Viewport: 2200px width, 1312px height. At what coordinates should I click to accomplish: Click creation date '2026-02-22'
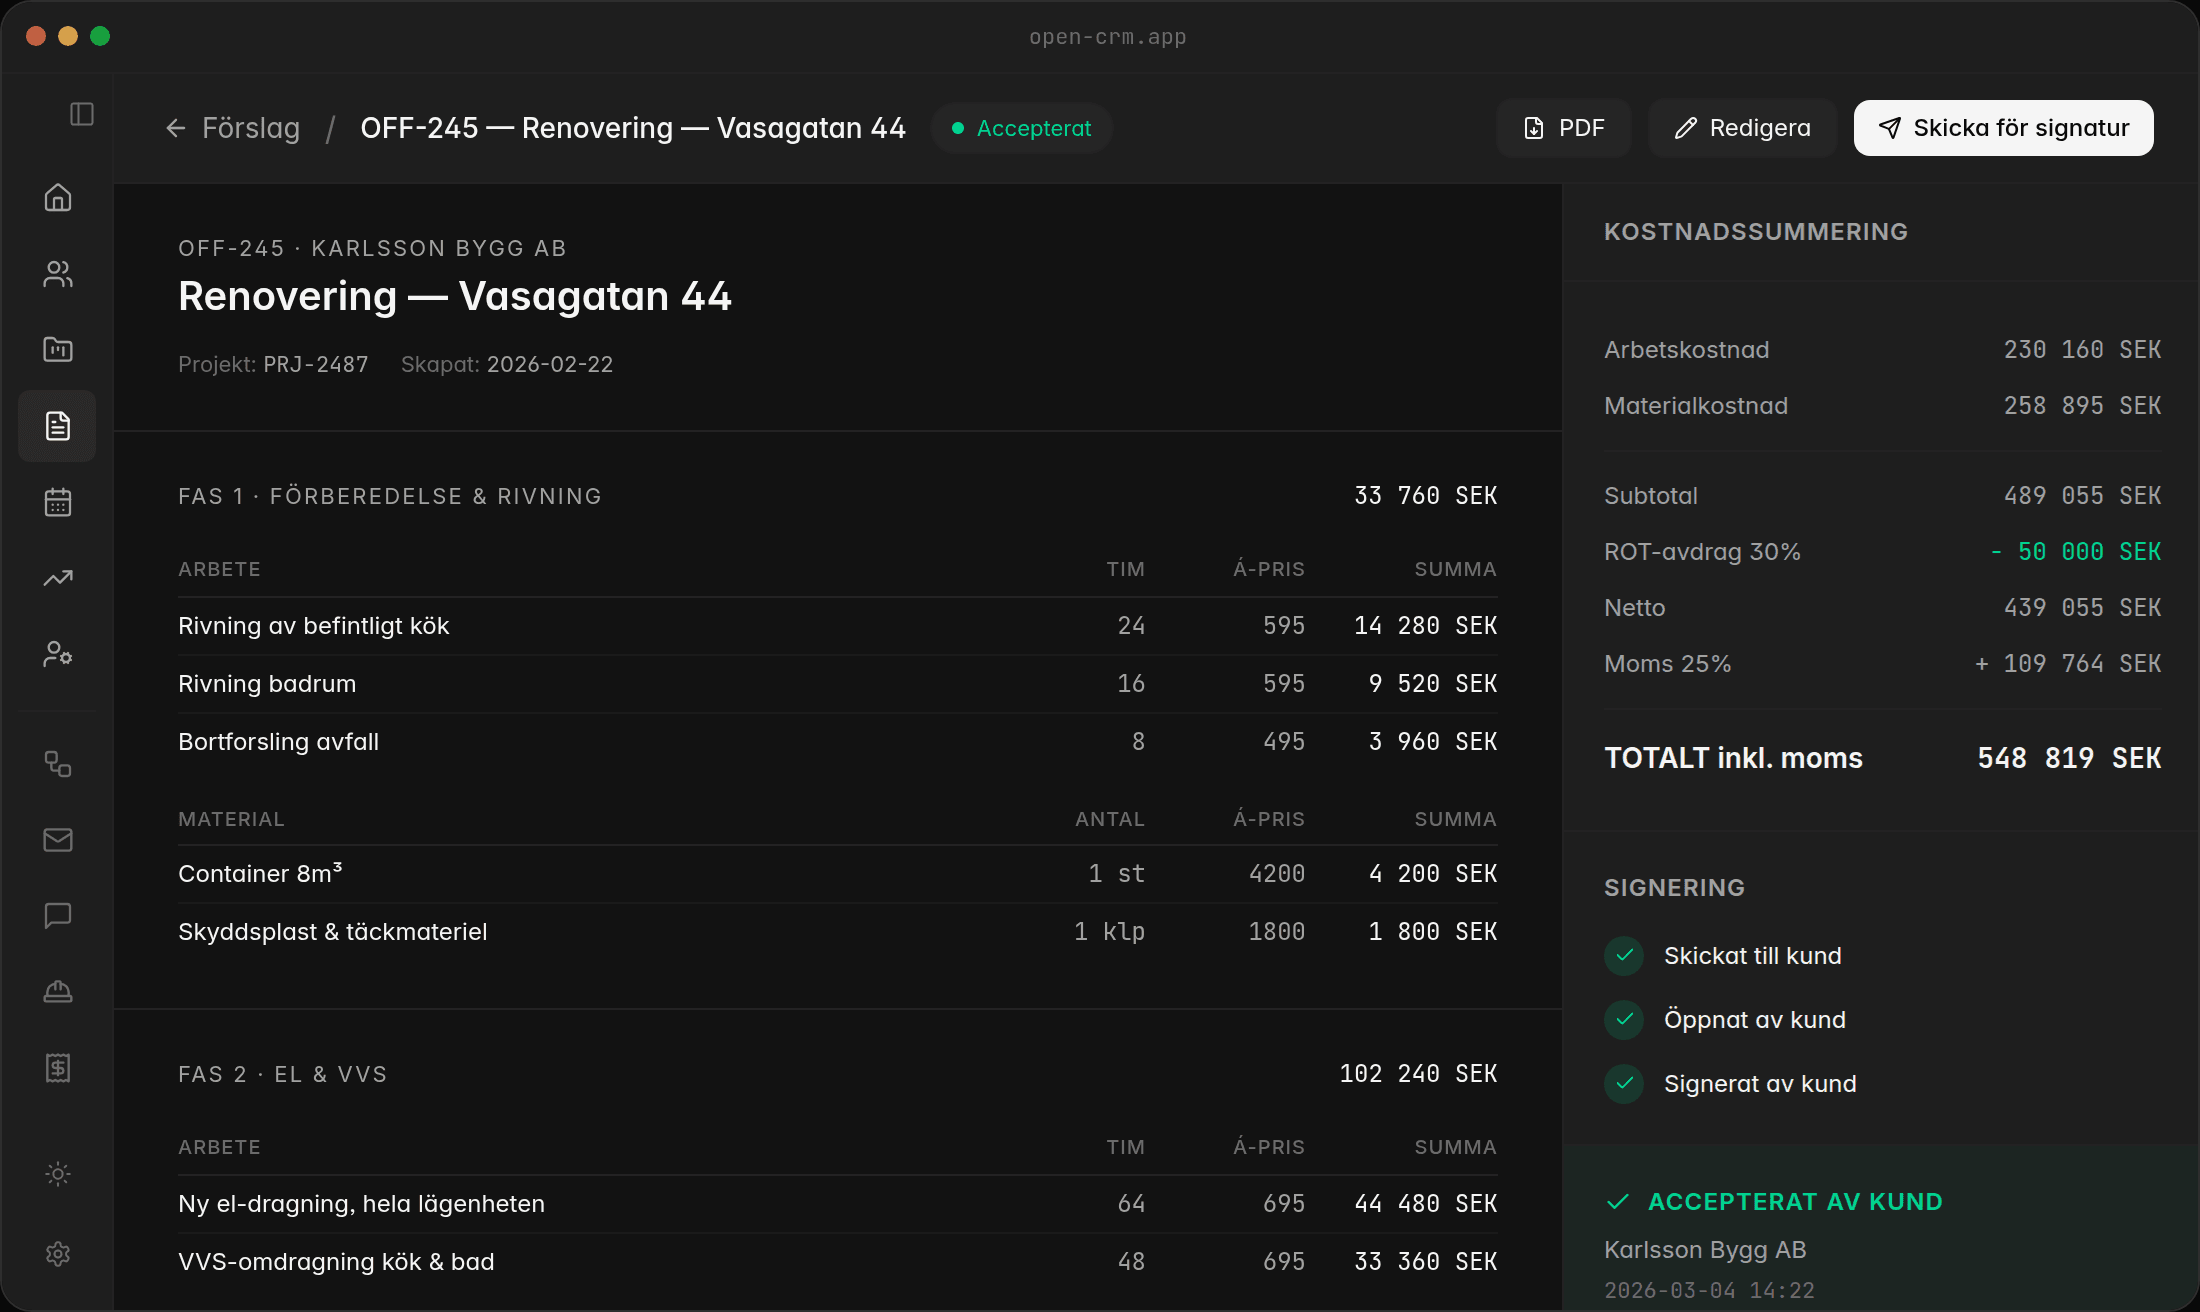coord(550,364)
